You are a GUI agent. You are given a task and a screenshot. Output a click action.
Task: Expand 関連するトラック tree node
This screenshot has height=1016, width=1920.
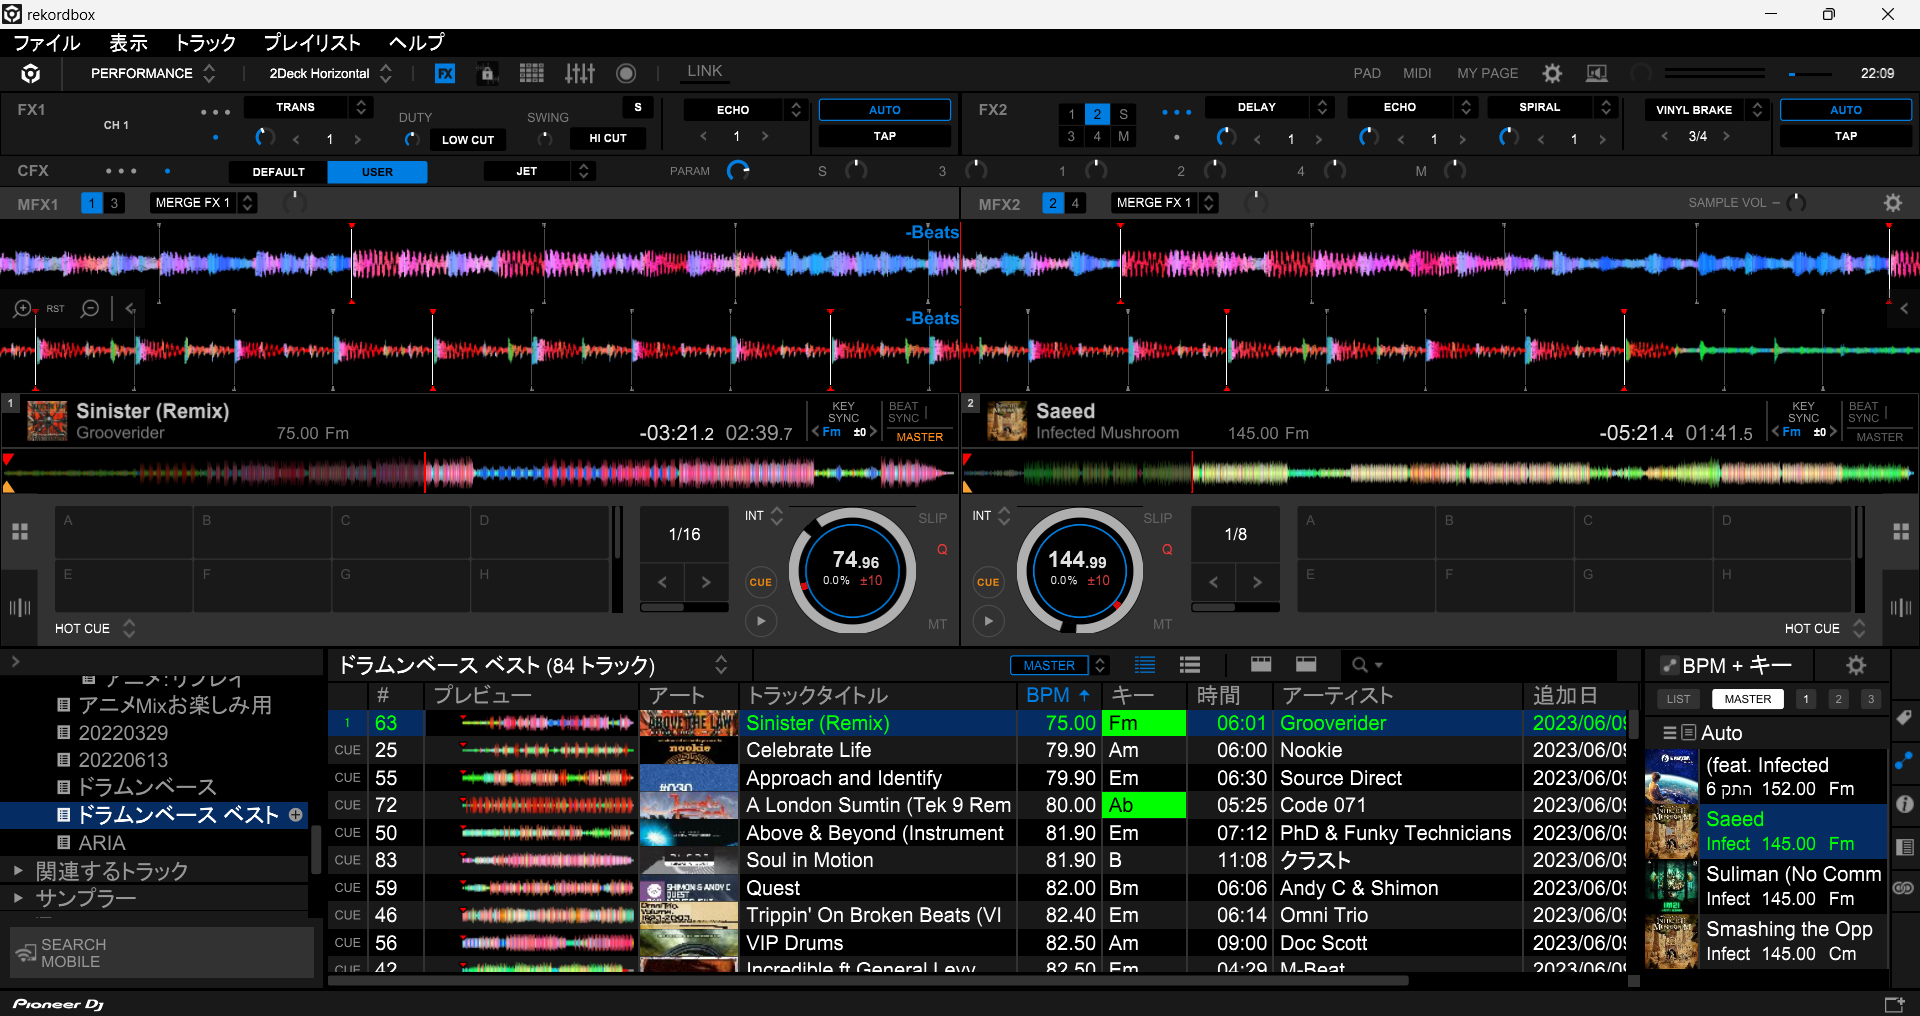(x=17, y=871)
